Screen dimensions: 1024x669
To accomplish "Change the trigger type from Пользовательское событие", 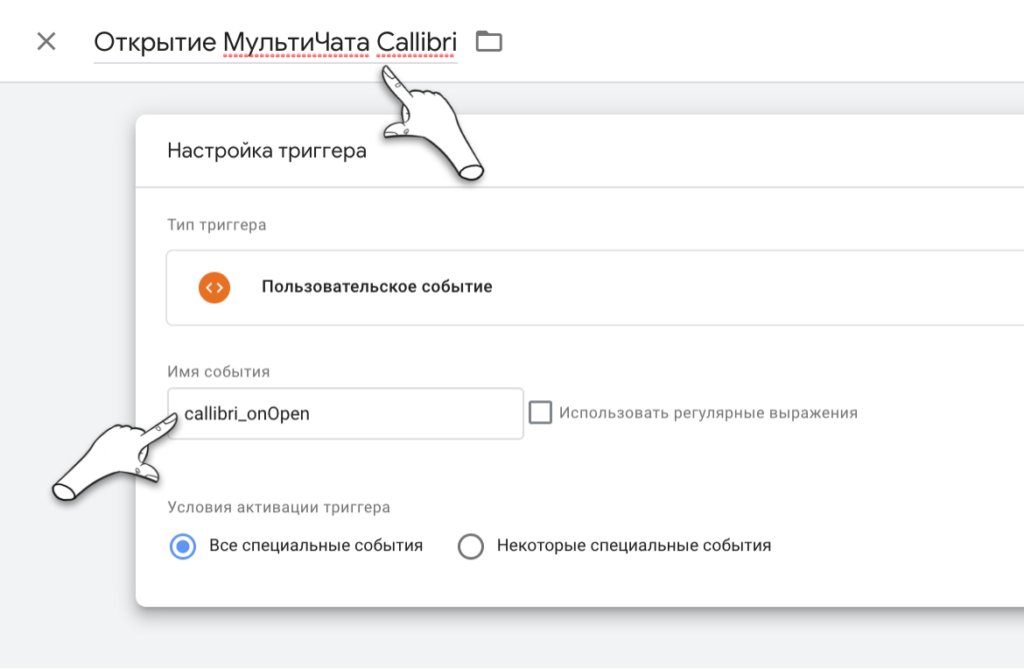I will pos(500,287).
